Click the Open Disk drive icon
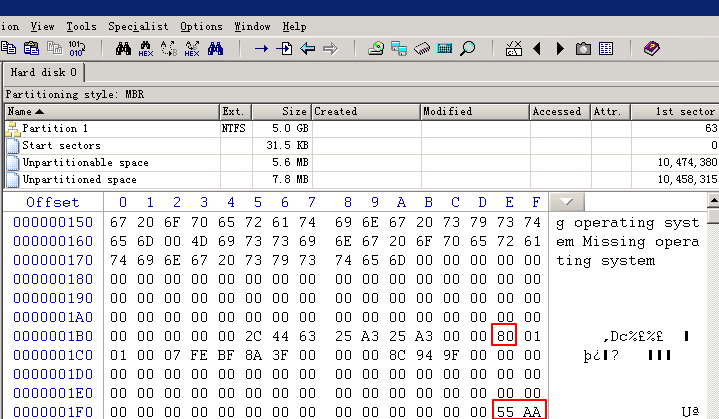The height and width of the screenshot is (419, 719). pos(376,48)
